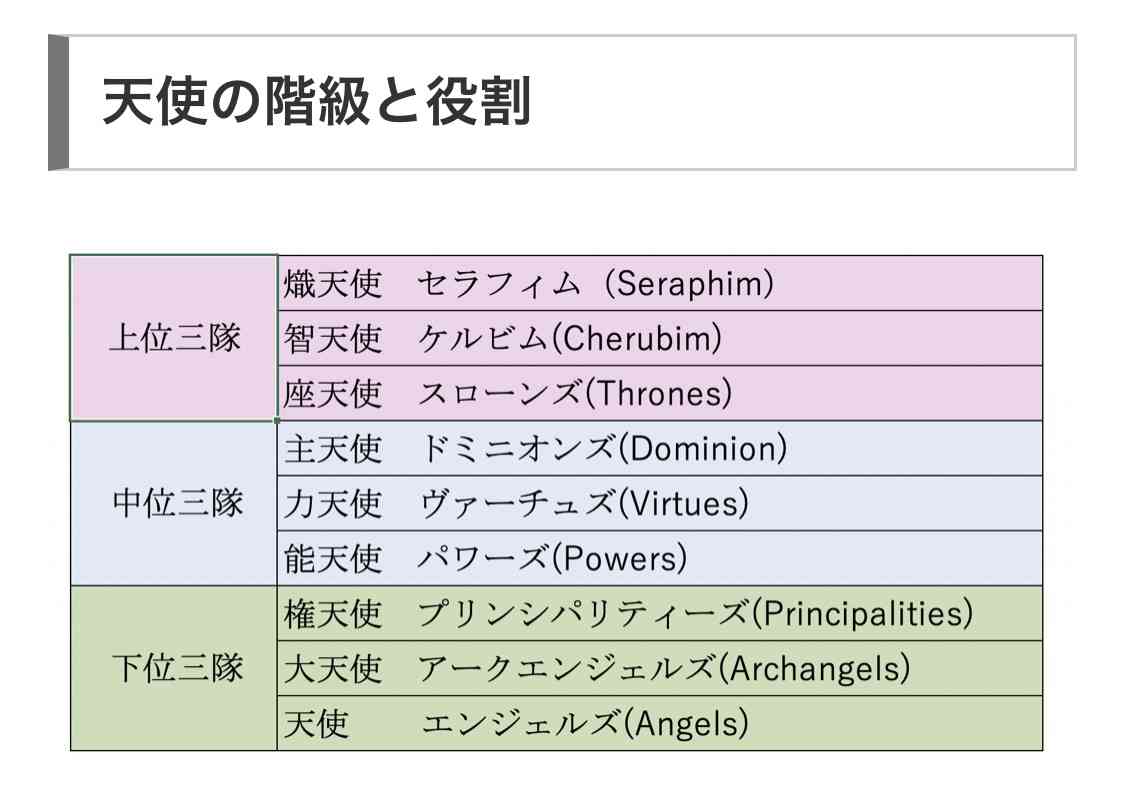Image resolution: width=1125 pixels, height=810 pixels.
Task: Click the 大天使 アークエンジェルズ (Archangels) row
Action: [x=660, y=669]
